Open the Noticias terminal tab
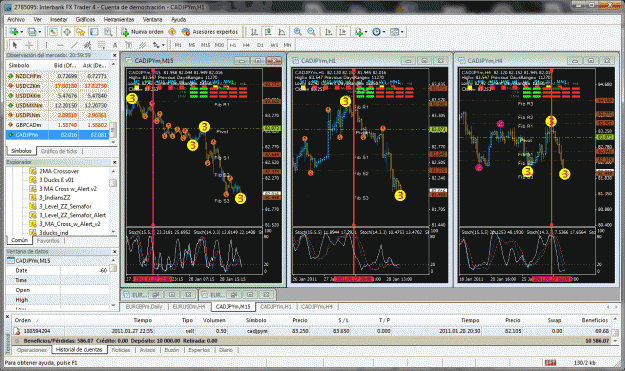The height and width of the screenshot is (371, 625). 121,350
